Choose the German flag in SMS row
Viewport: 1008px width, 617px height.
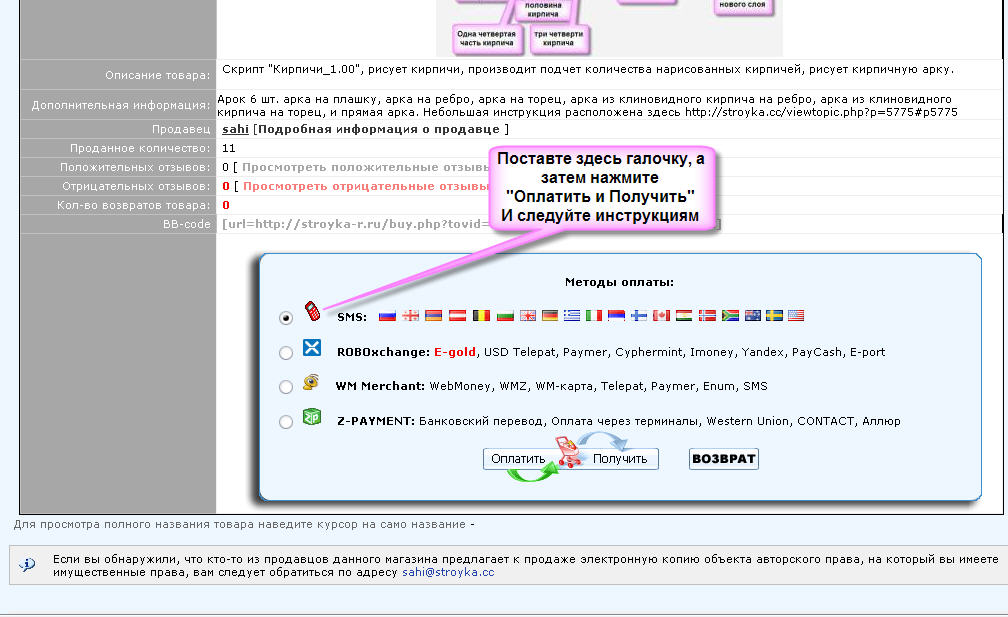[x=549, y=317]
